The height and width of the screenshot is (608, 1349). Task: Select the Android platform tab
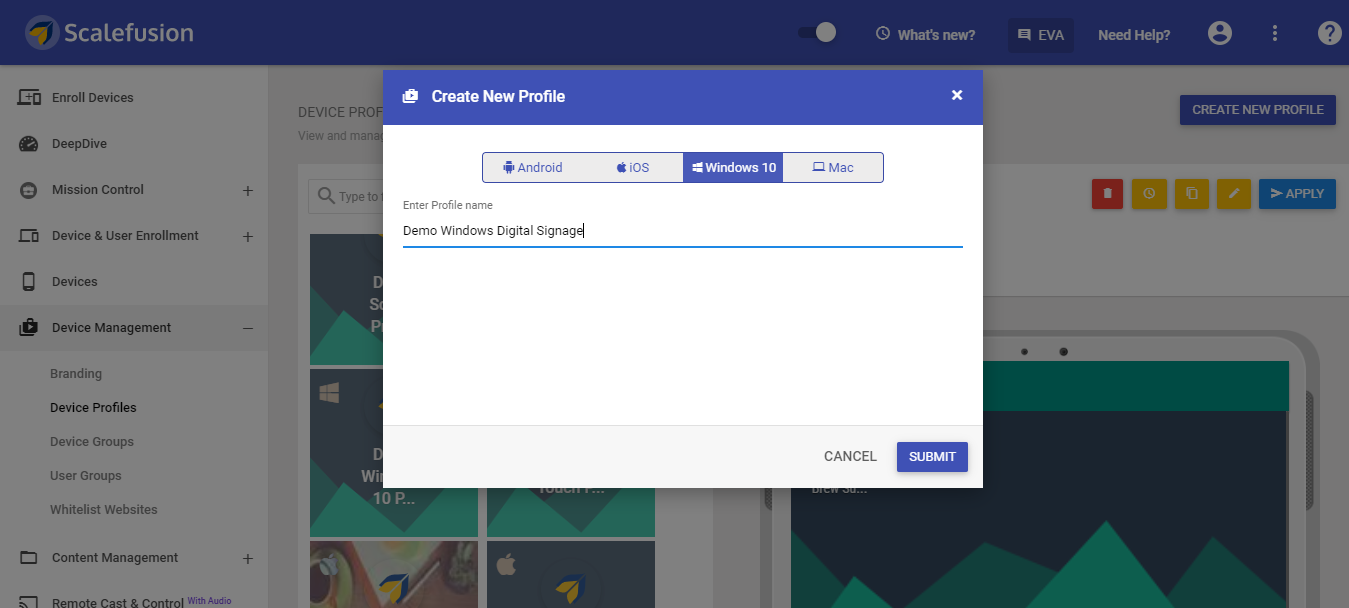[x=533, y=167]
